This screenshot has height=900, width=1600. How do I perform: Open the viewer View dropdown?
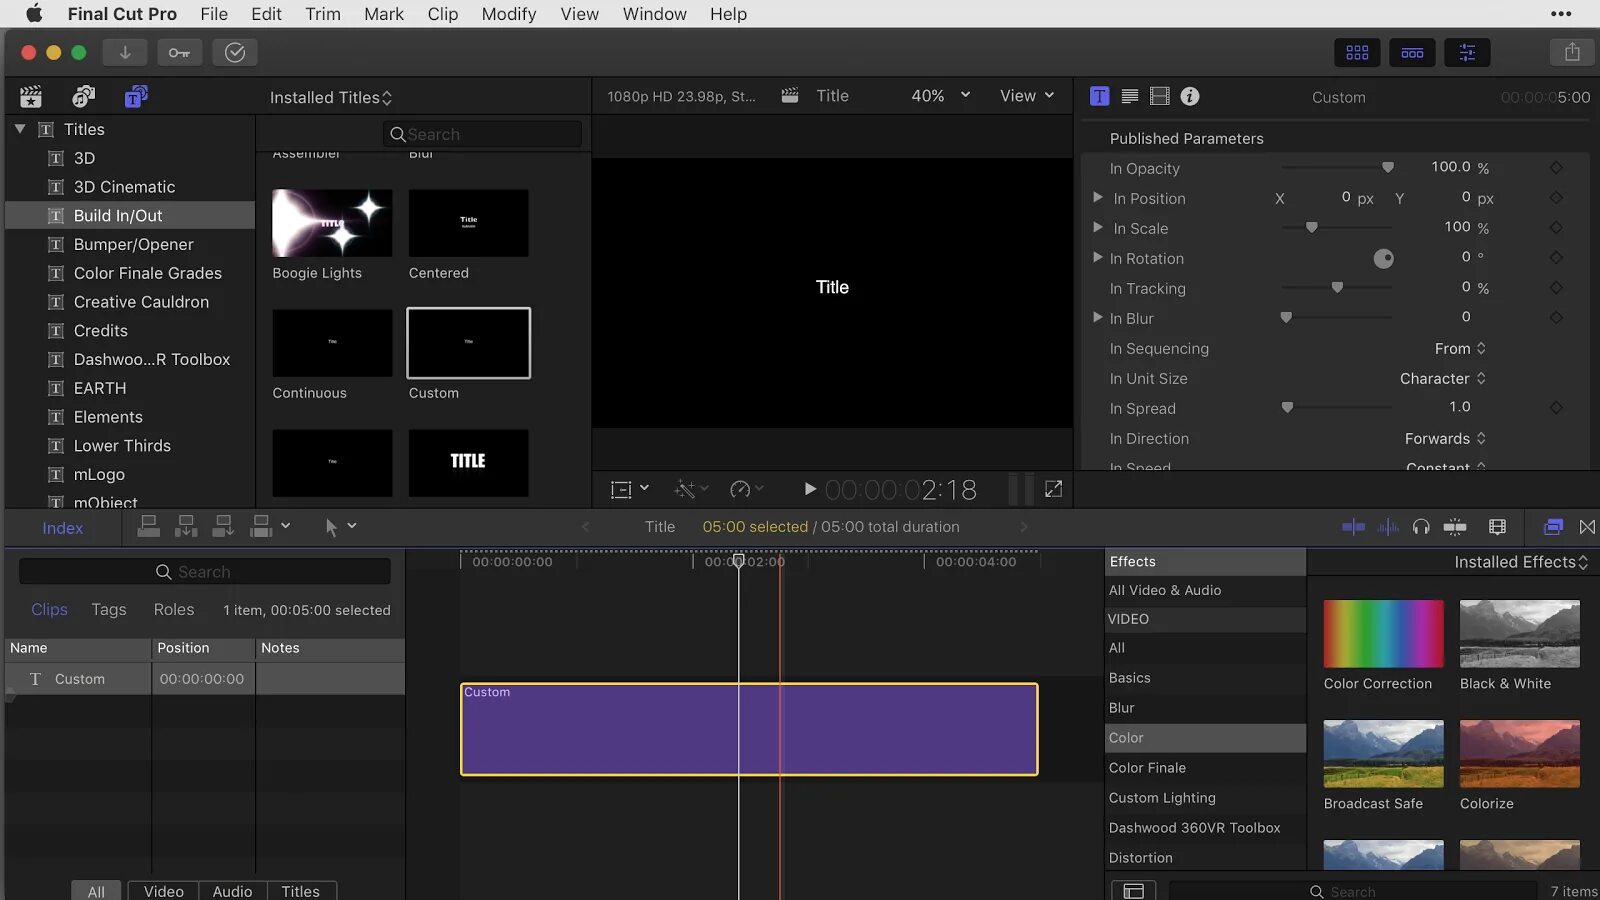point(1027,95)
